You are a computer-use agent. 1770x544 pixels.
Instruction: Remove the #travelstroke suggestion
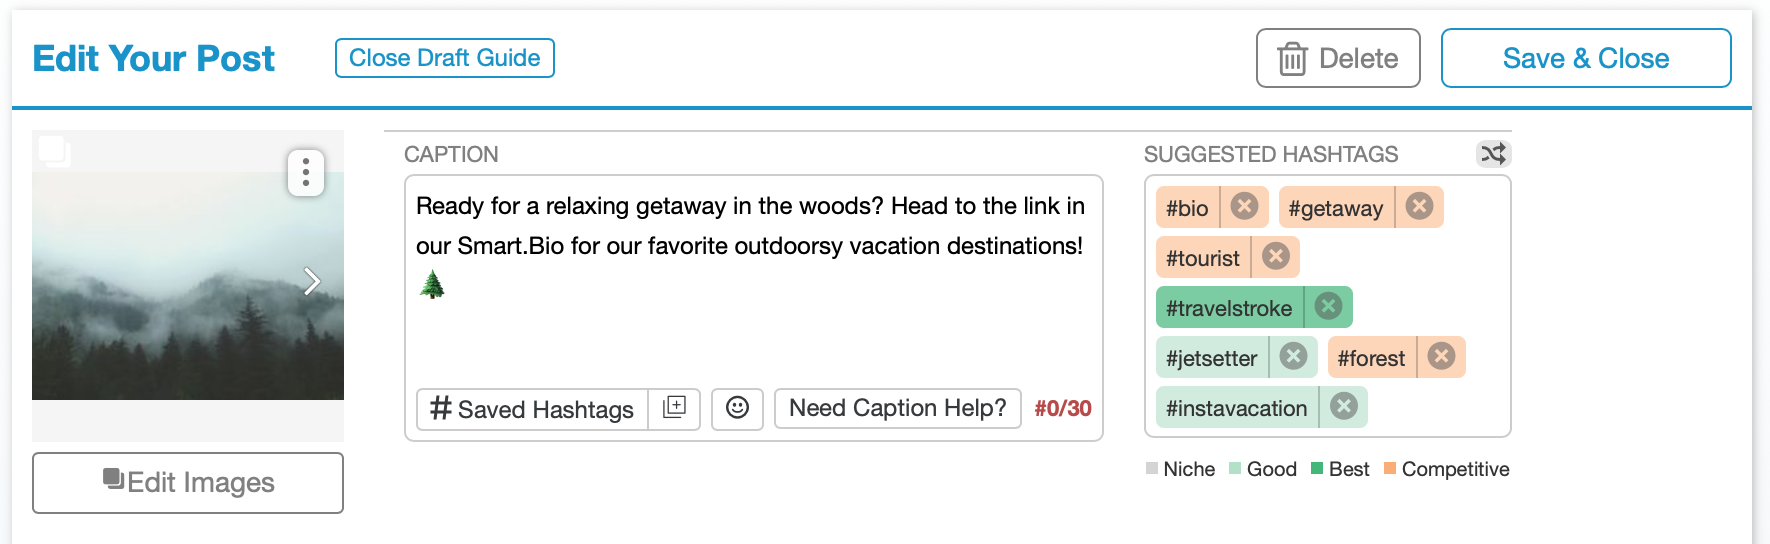(1328, 307)
